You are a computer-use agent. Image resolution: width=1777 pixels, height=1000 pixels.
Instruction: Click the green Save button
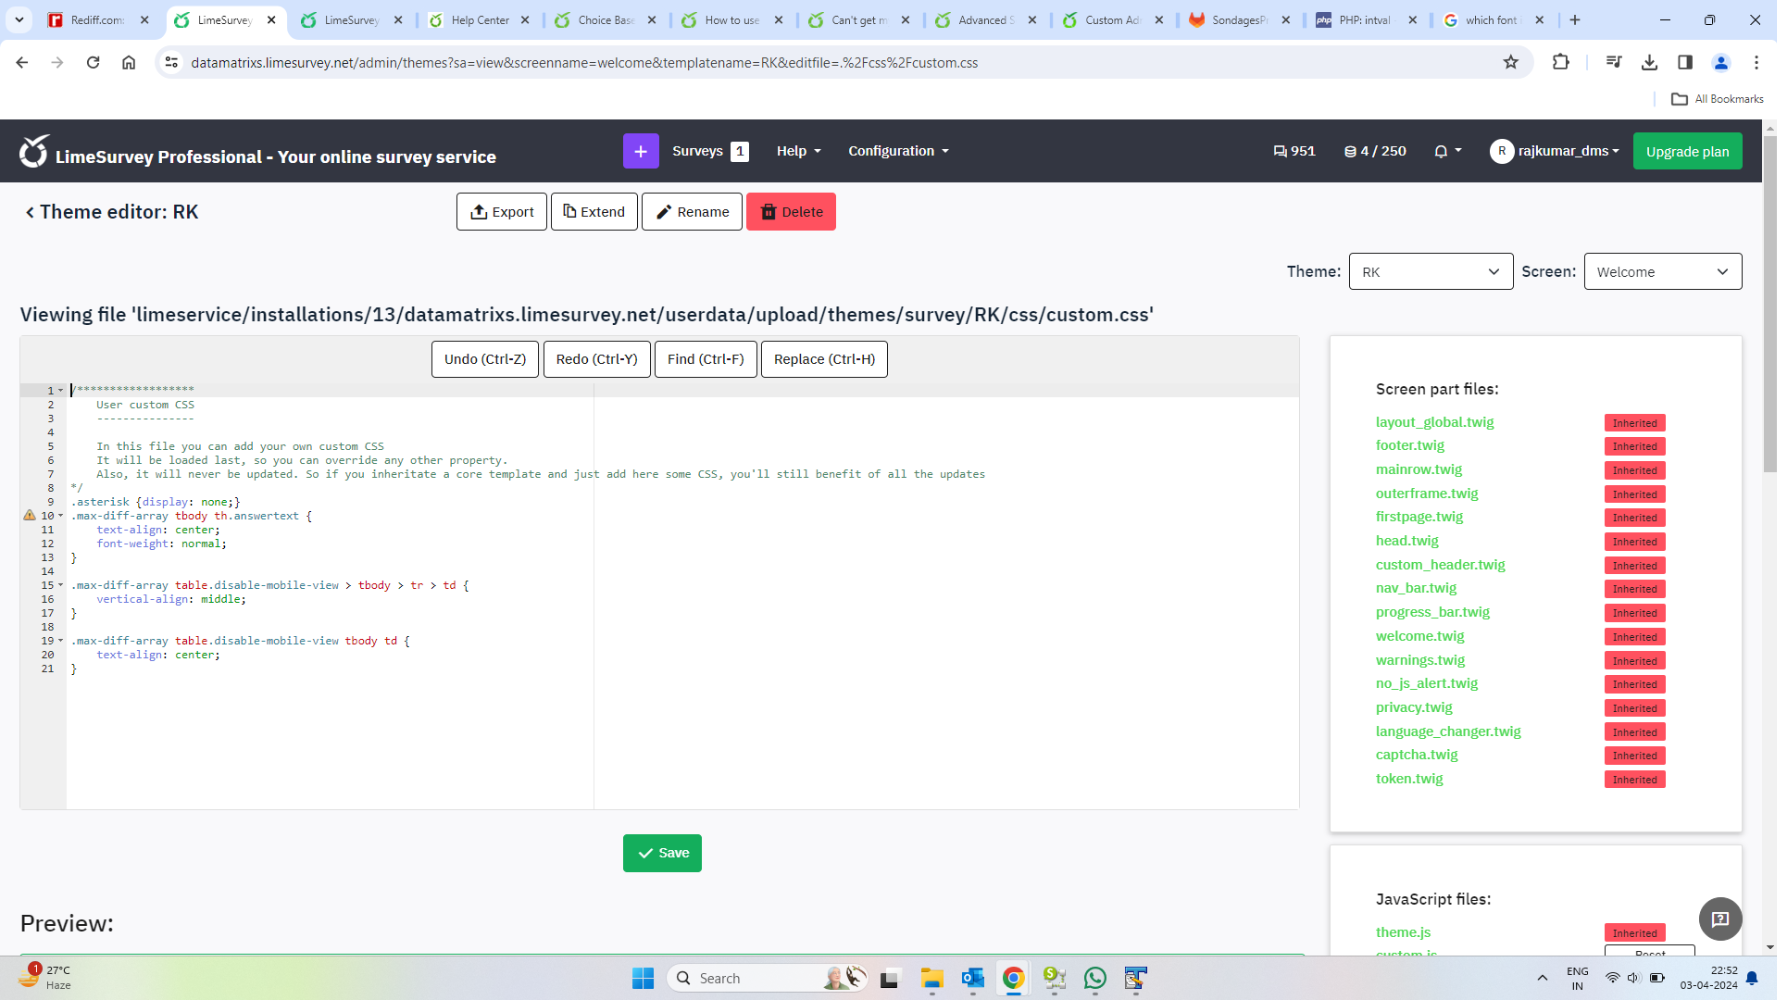662,853
